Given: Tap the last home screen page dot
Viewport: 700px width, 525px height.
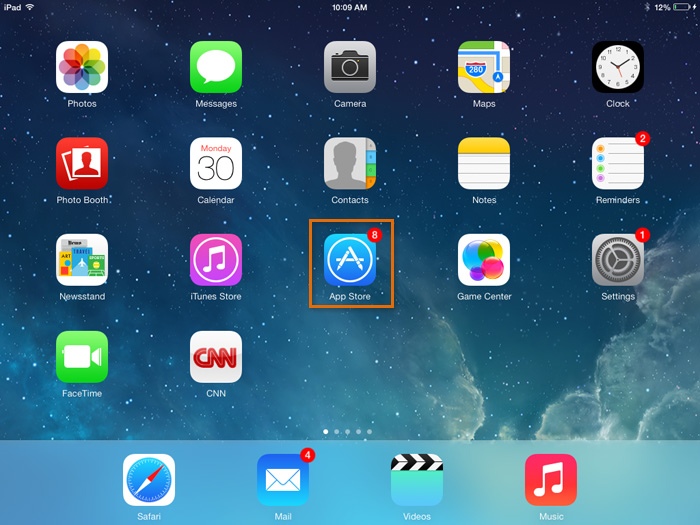Looking at the screenshot, I should tap(369, 432).
